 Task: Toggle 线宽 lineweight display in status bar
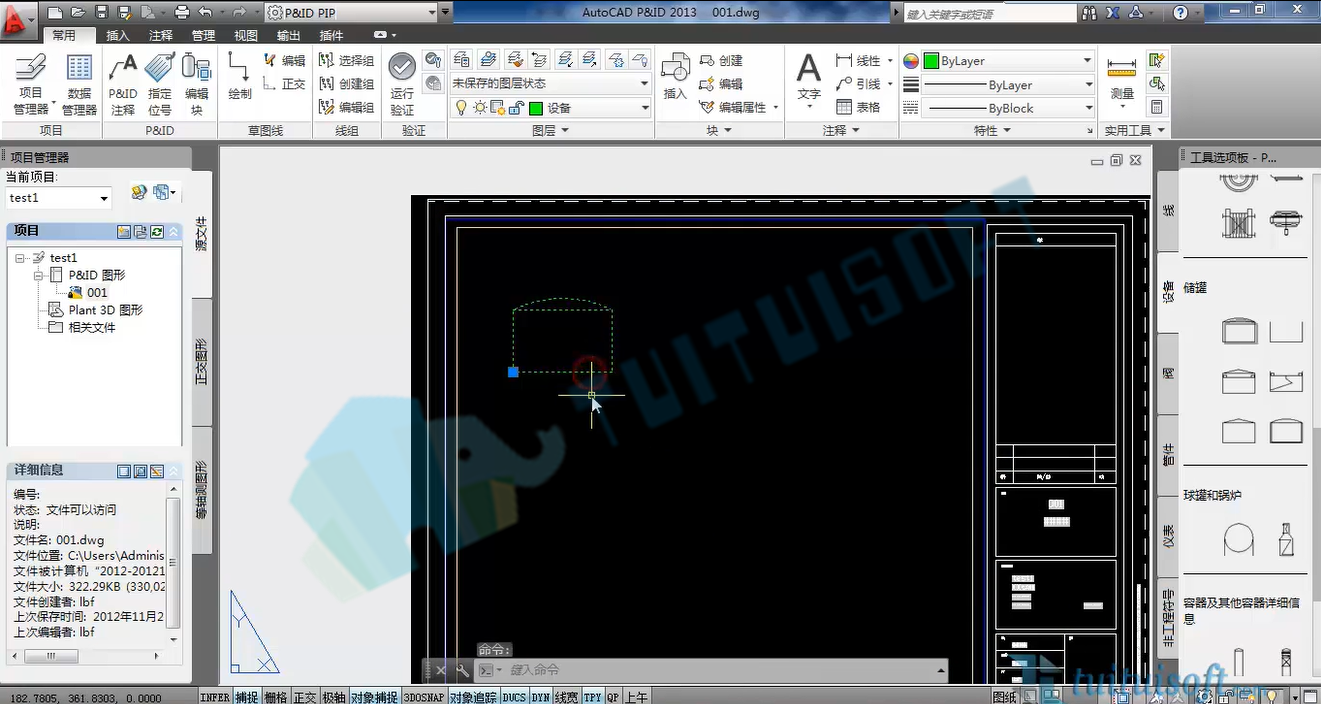click(x=566, y=697)
